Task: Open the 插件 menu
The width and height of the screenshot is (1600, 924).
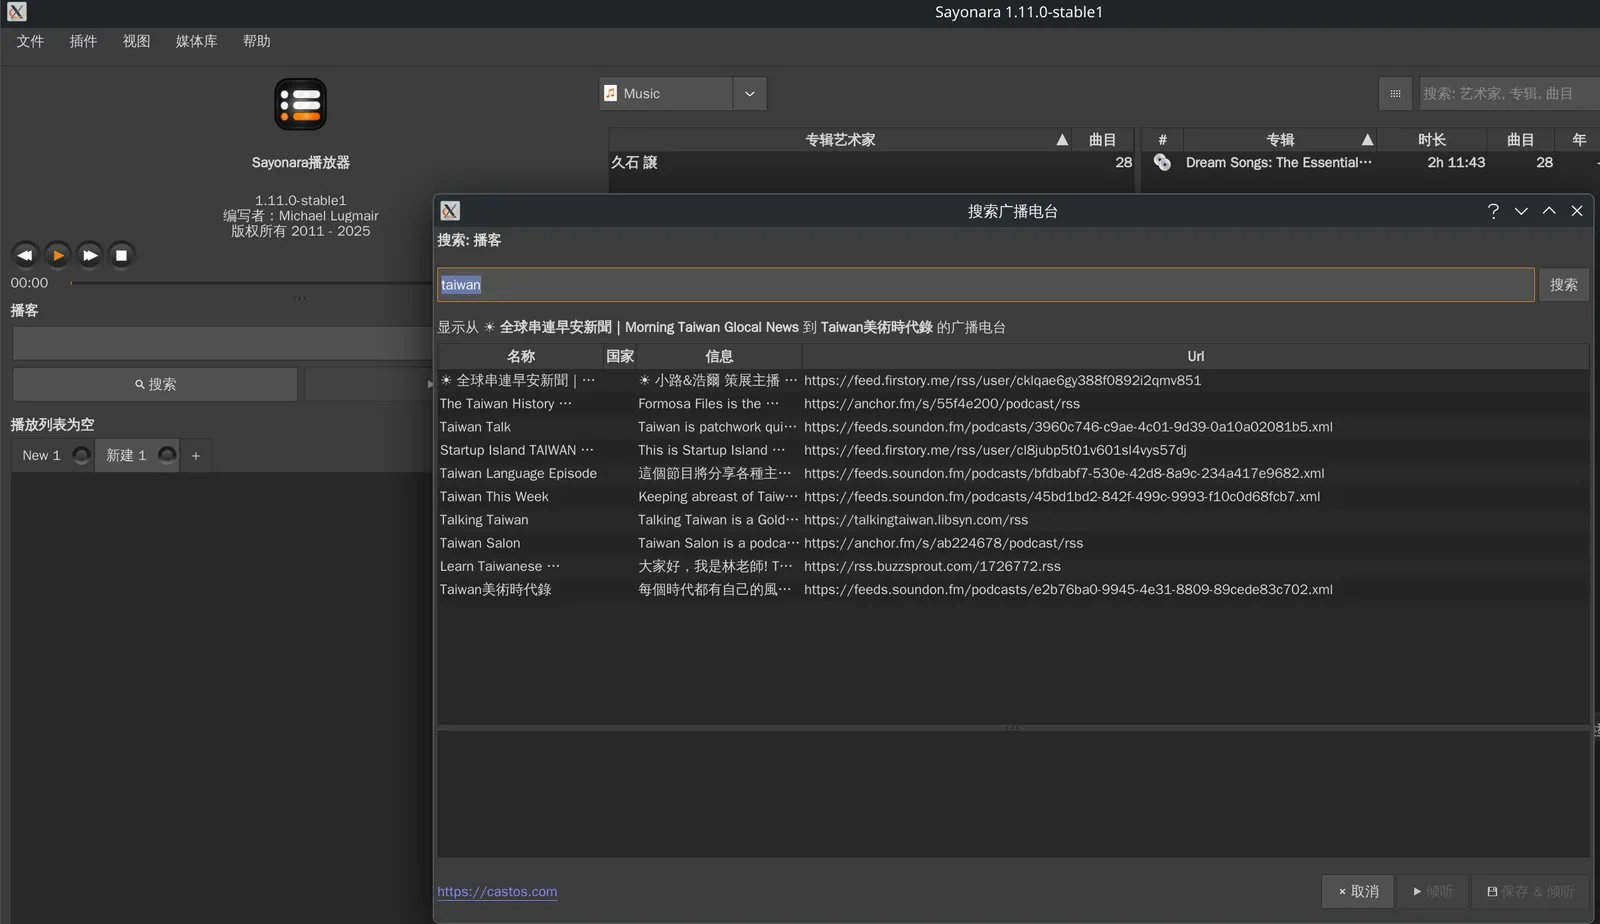Action: coord(83,41)
